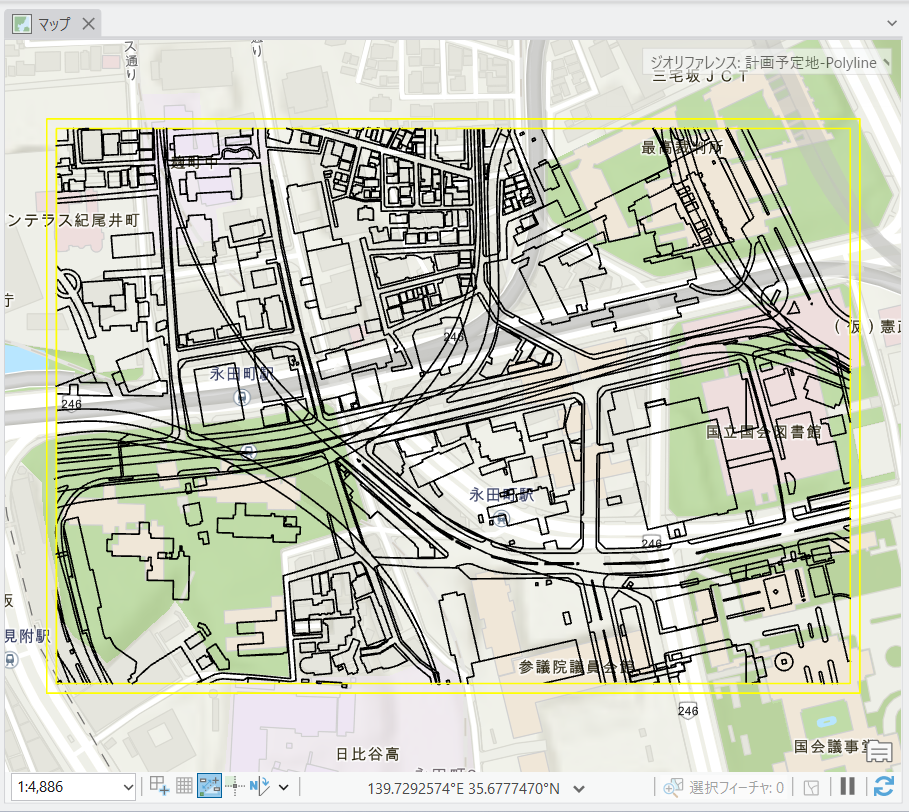Open the coordinate display format dropdown
Viewport: 909px width, 812px height.
(x=576, y=788)
